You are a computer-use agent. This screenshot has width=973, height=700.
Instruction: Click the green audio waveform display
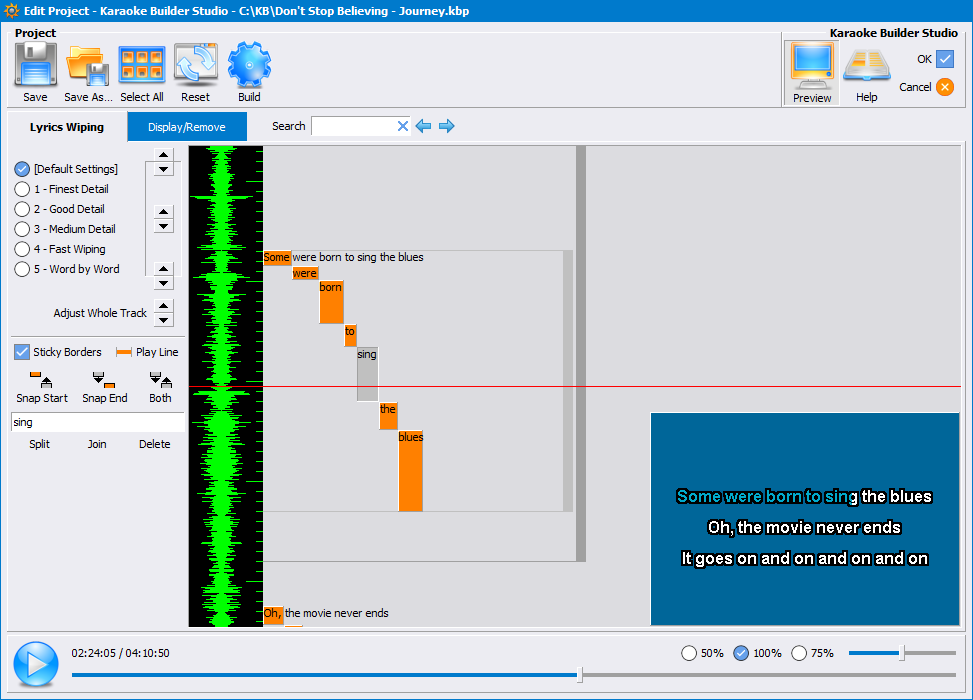click(x=226, y=386)
